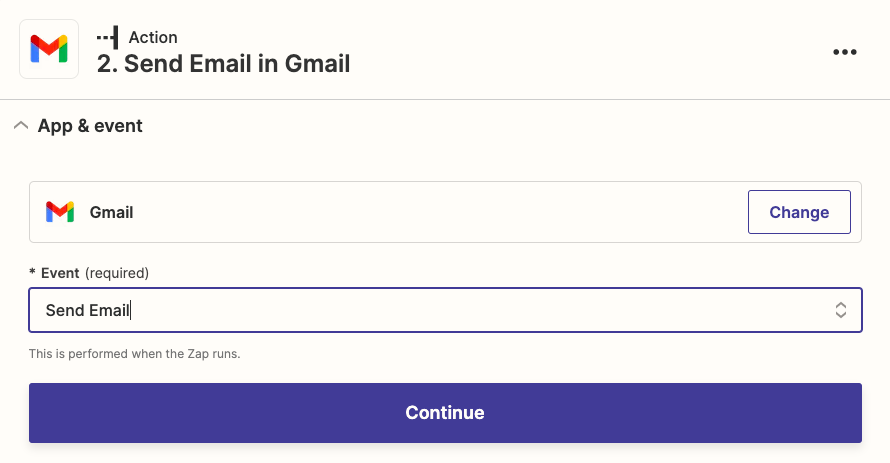The height and width of the screenshot is (463, 890).
Task: Click the action step connector icon
Action: [107, 37]
